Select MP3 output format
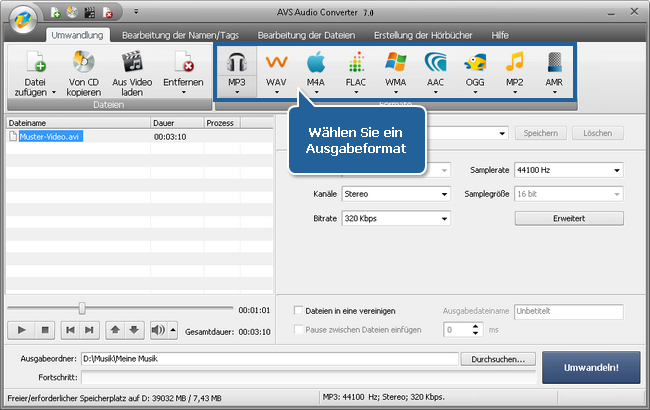The image size is (650, 410). click(x=237, y=71)
